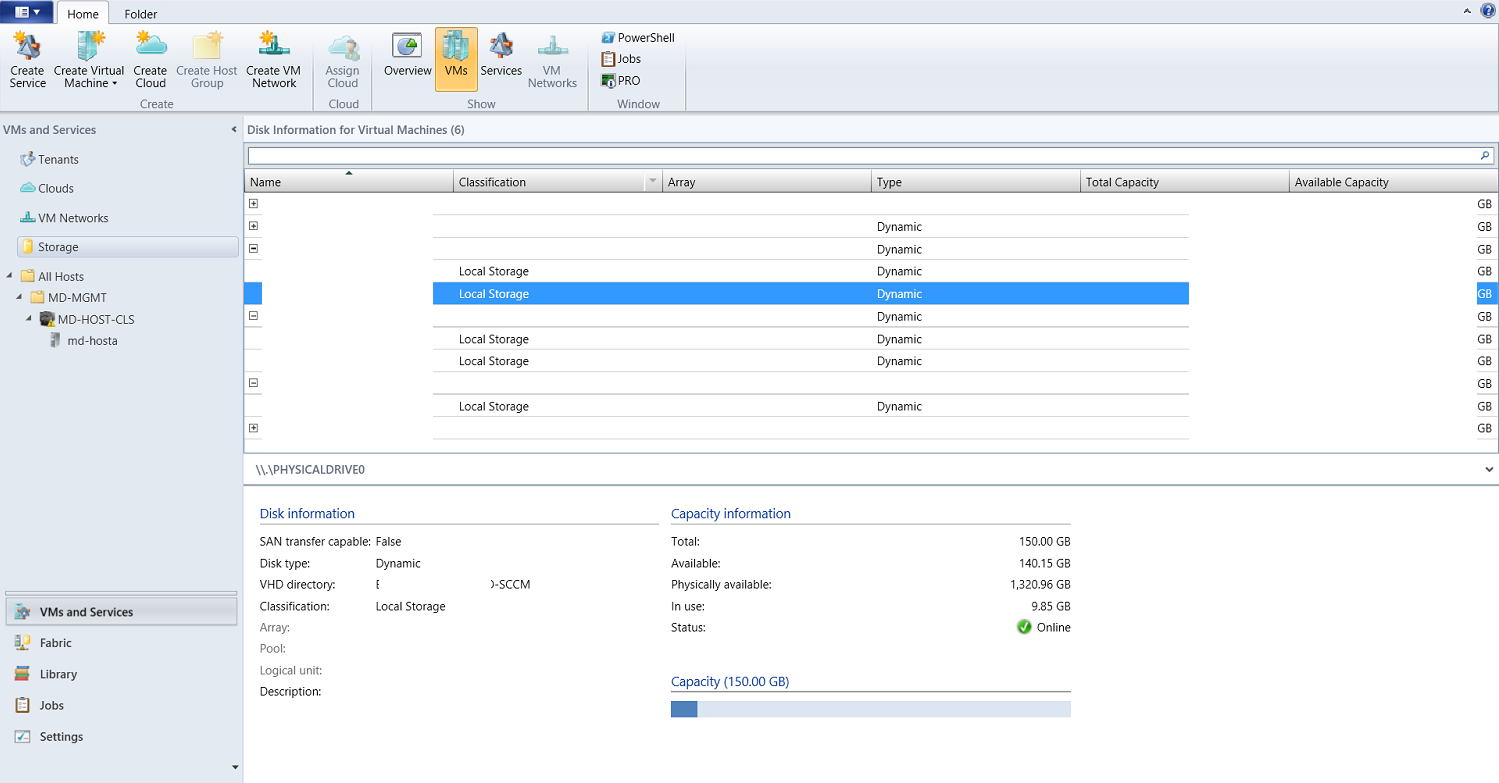Click the blue capacity usage bar
1499x783 pixels.
pyautogui.click(x=685, y=709)
